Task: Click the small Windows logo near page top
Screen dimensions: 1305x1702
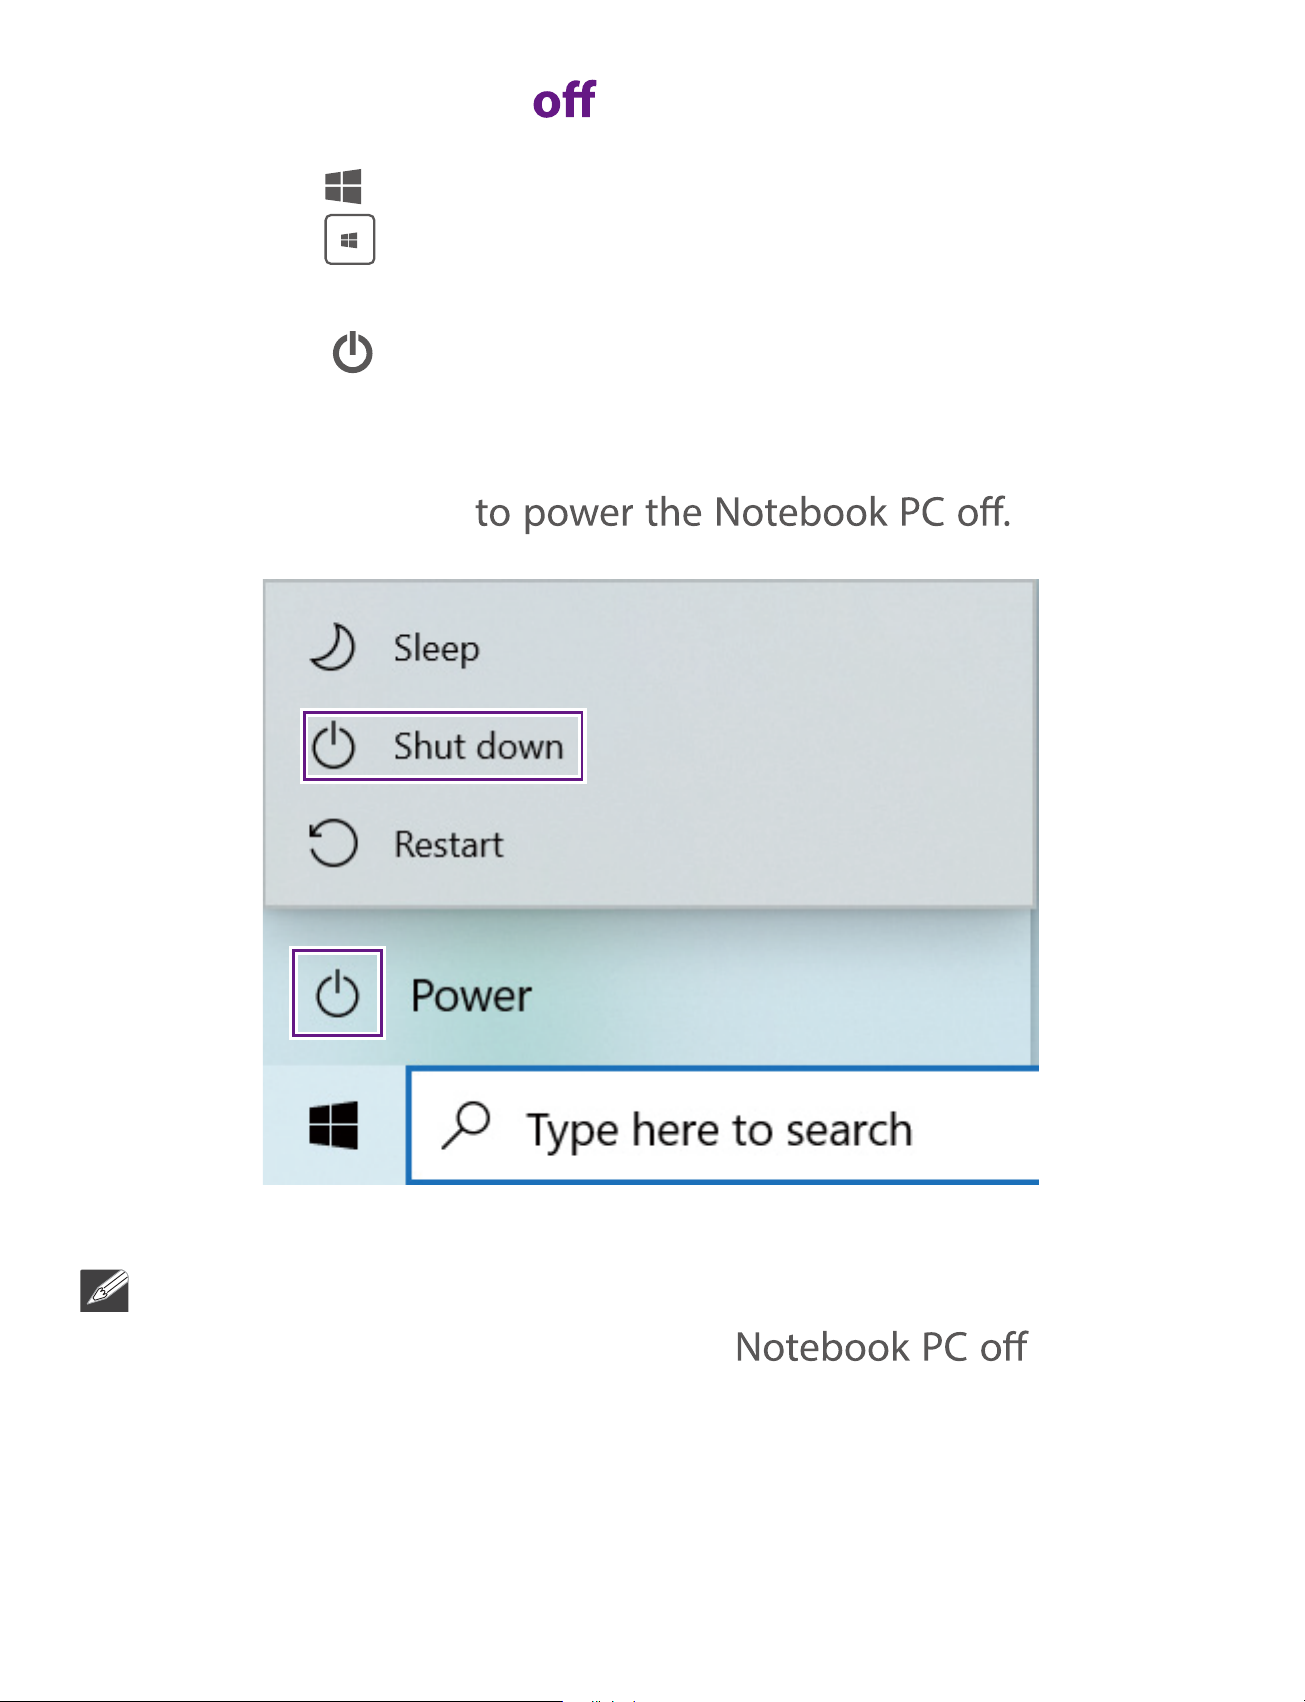Action: (x=343, y=186)
